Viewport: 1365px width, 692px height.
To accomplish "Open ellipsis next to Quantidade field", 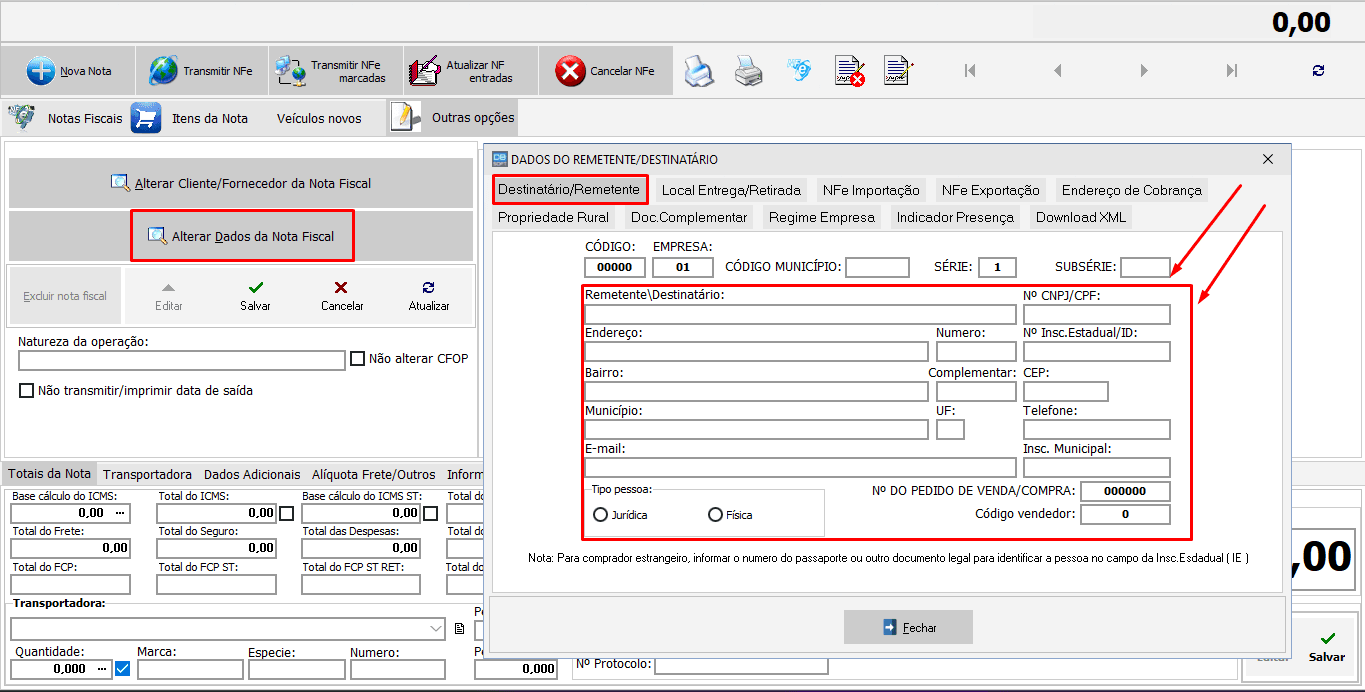I will (103, 669).
